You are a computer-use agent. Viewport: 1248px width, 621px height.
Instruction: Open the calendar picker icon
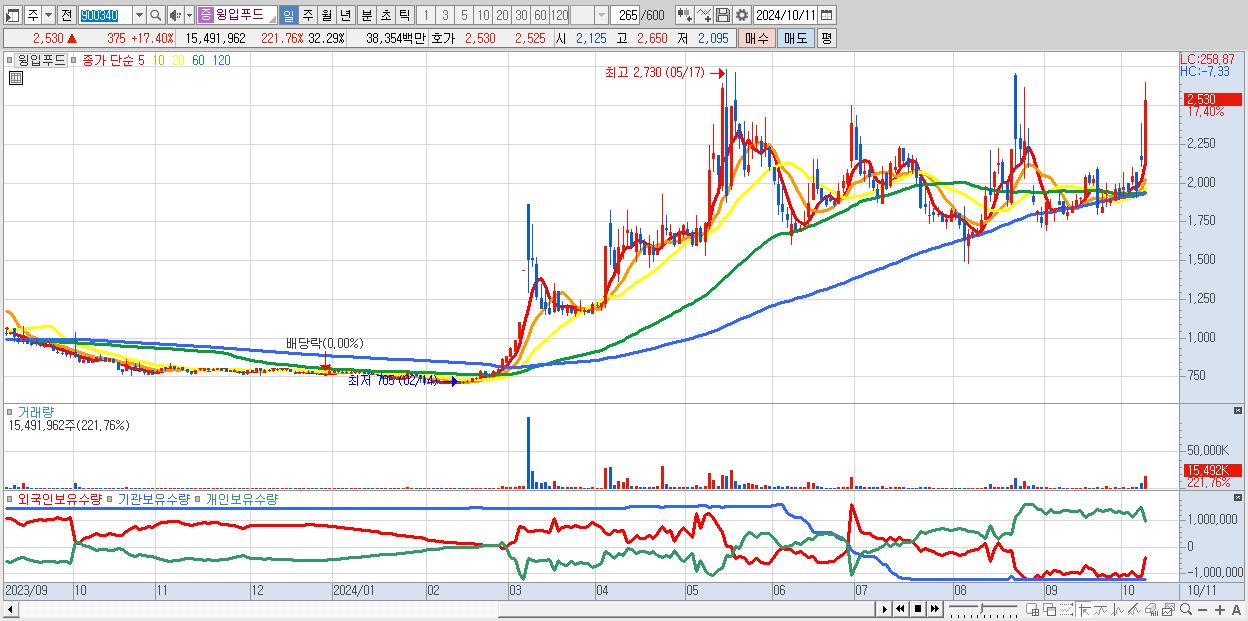pyautogui.click(x=826, y=15)
